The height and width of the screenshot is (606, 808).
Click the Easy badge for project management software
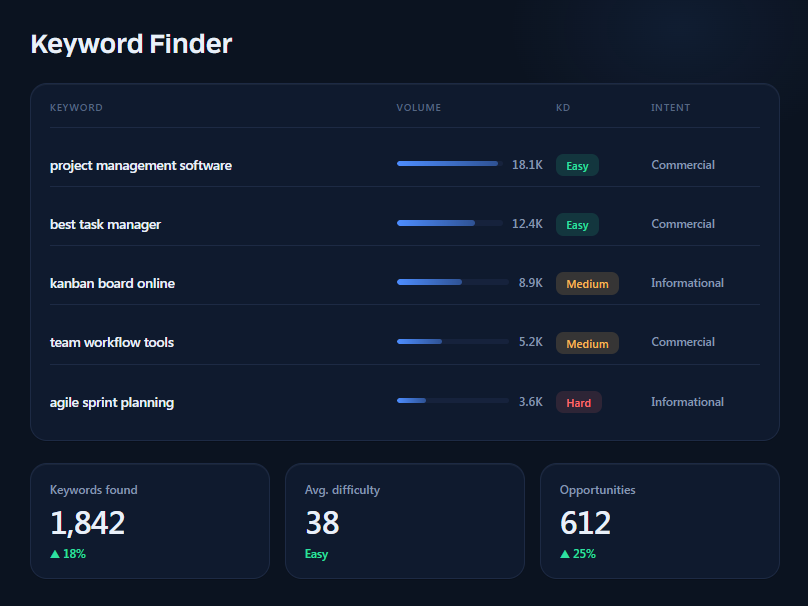pyautogui.click(x=577, y=165)
